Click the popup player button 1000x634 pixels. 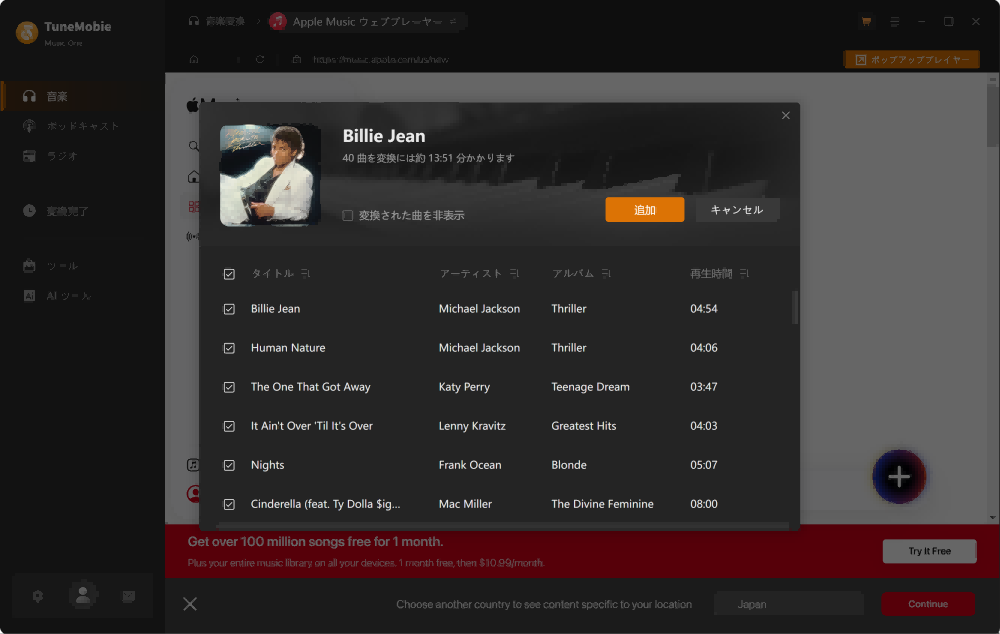pos(912,59)
